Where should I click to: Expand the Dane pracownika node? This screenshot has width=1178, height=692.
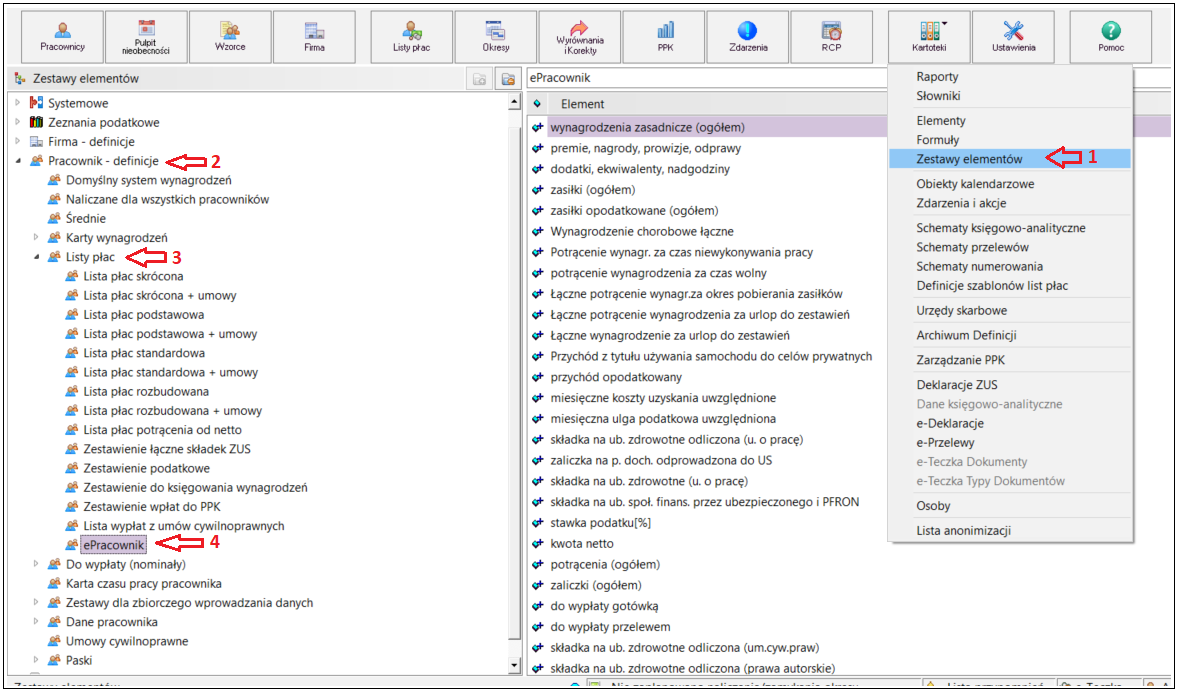tap(36, 621)
